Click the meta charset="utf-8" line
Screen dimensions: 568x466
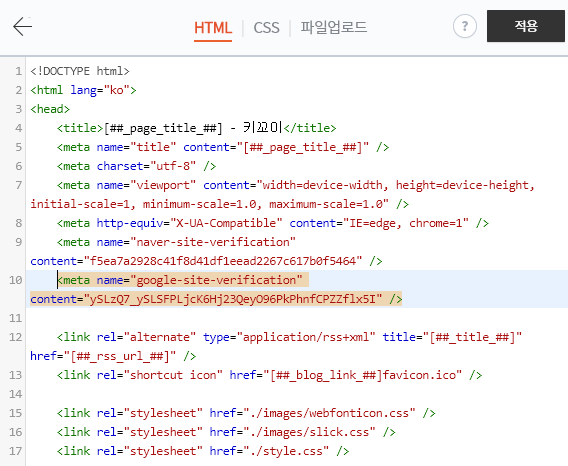tap(137, 166)
